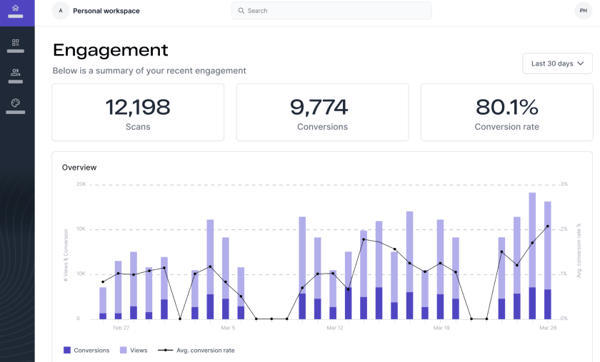Open the QR codes grid sidebar icon
Image resolution: width=600 pixels, height=362 pixels.
15,42
